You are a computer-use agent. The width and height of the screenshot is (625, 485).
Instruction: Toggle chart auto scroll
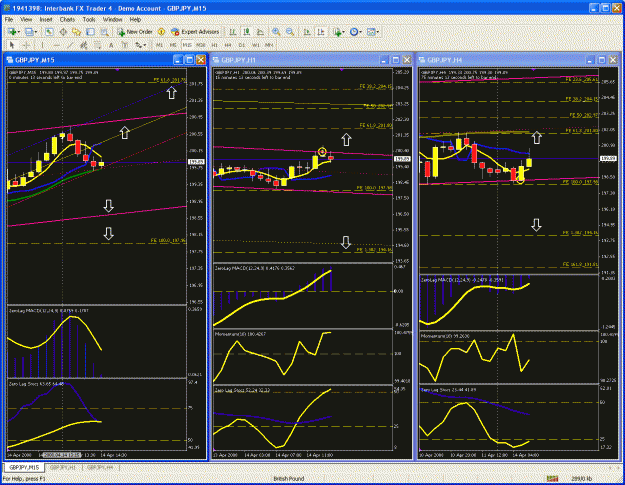coord(307,32)
